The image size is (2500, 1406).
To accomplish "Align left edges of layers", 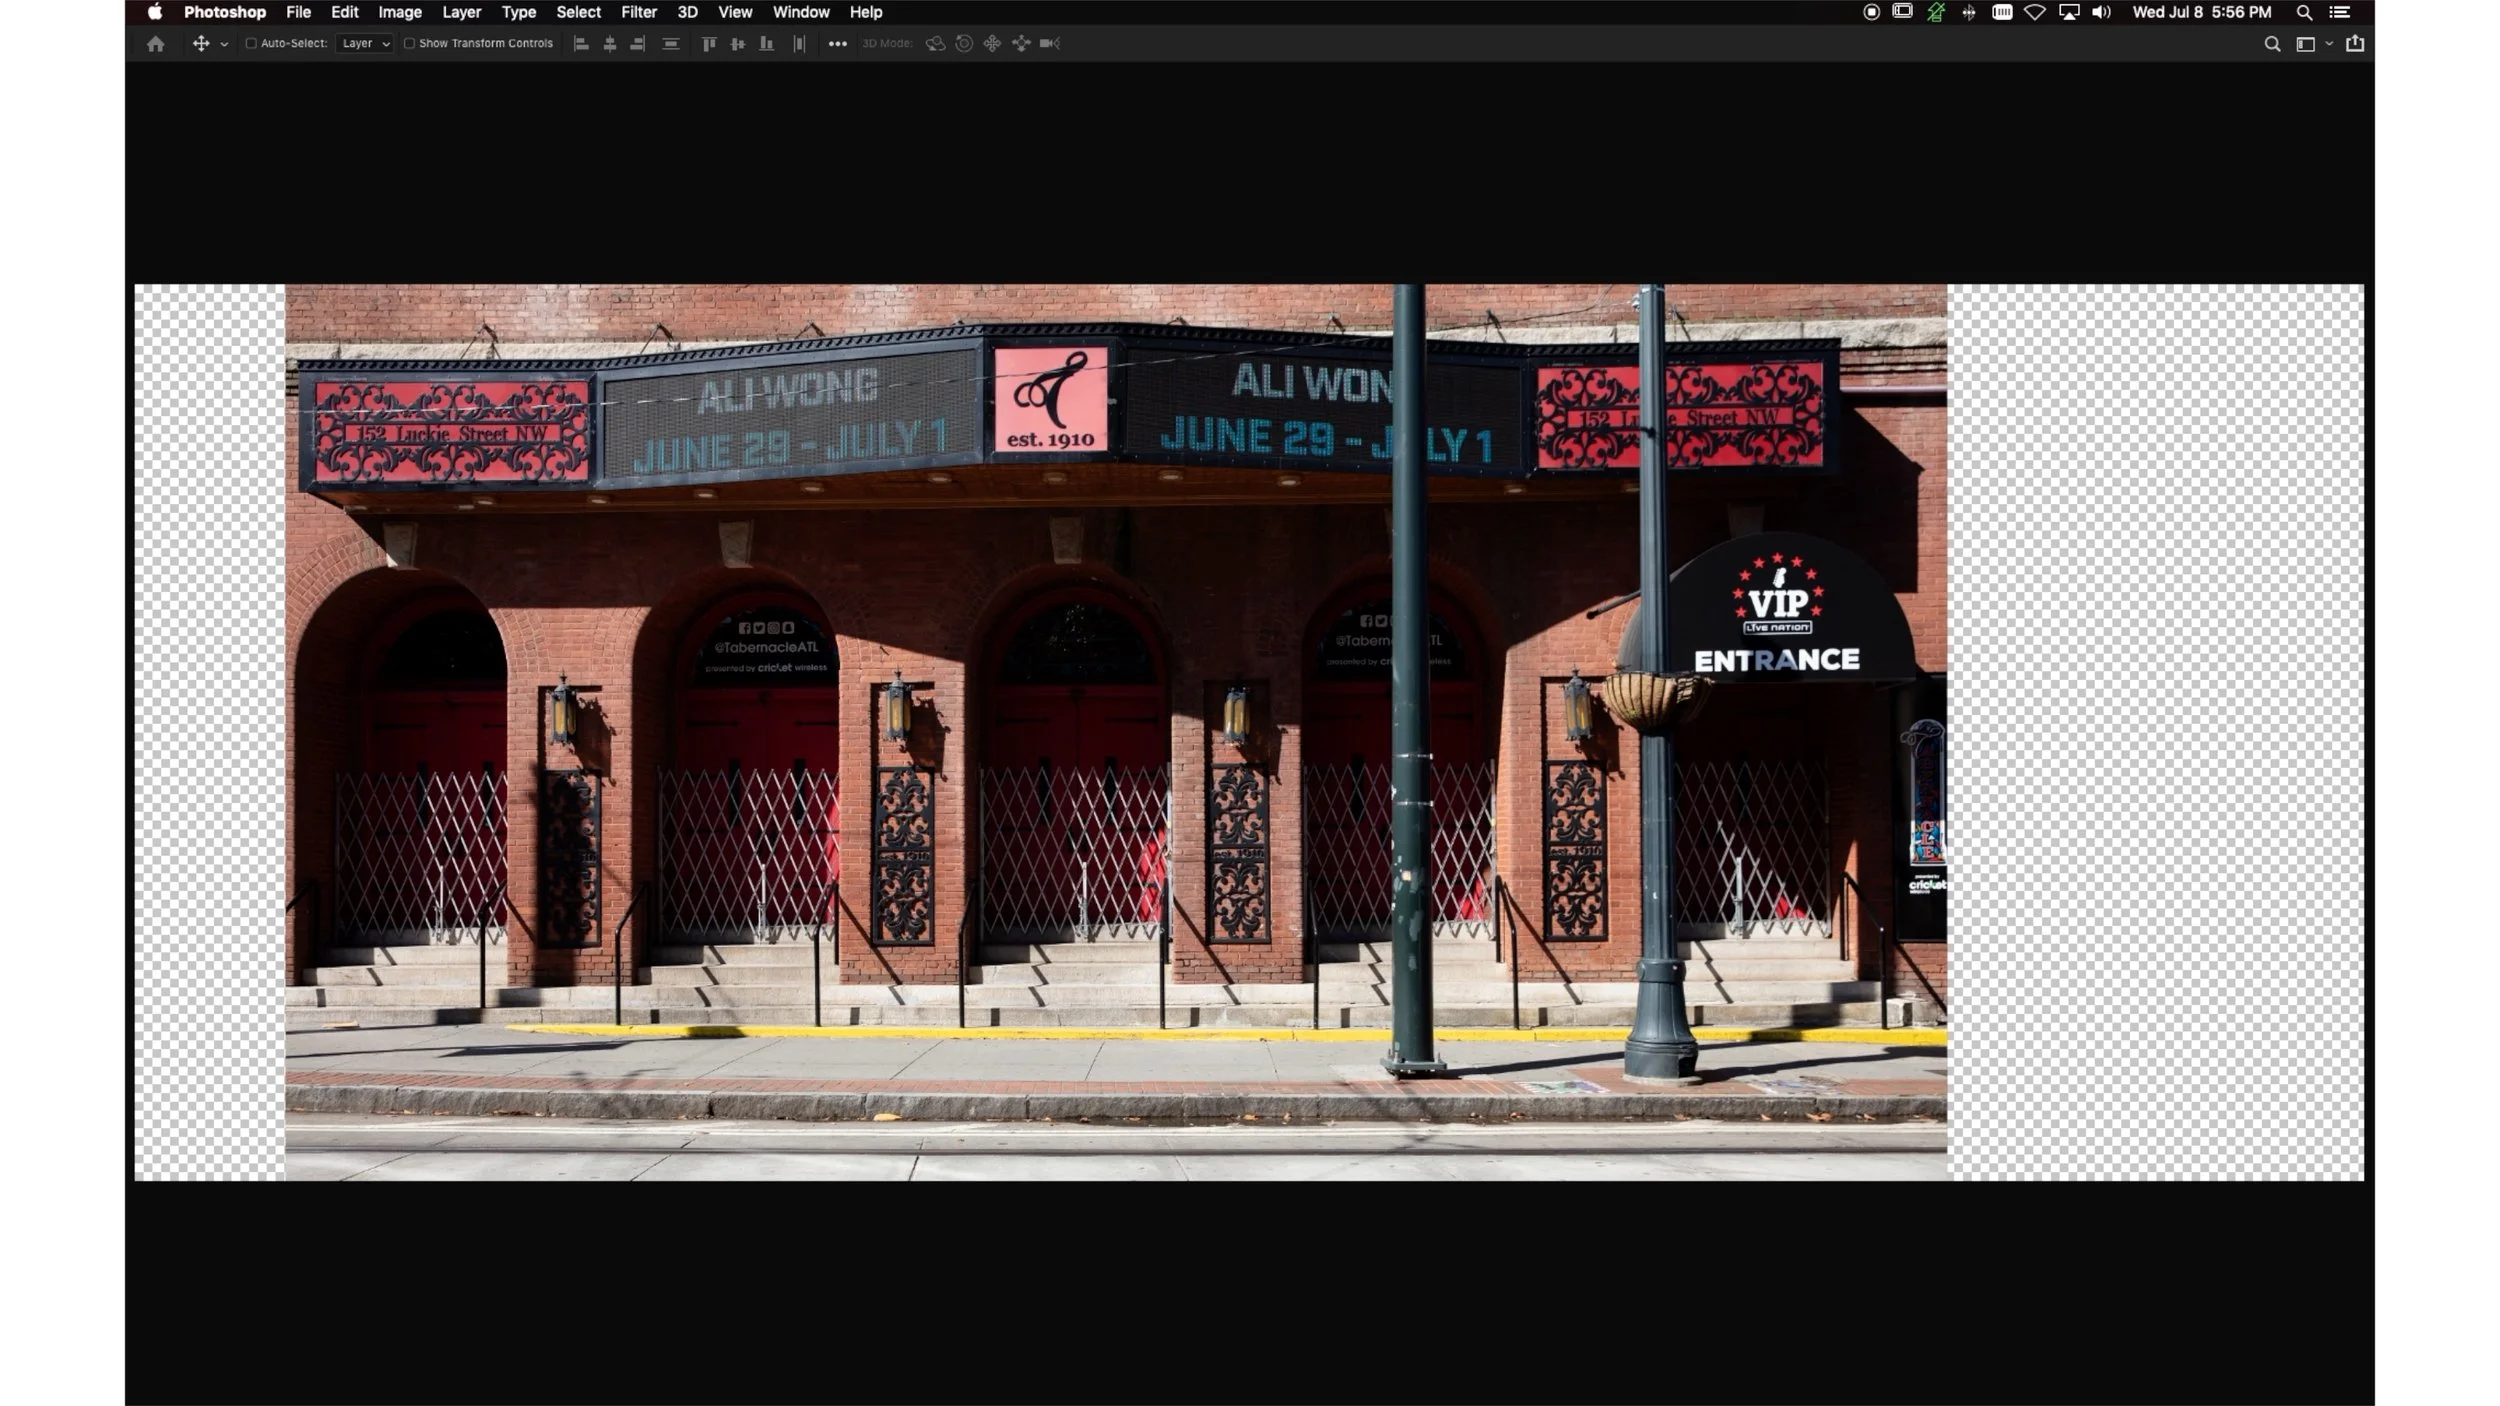I will (x=581, y=44).
